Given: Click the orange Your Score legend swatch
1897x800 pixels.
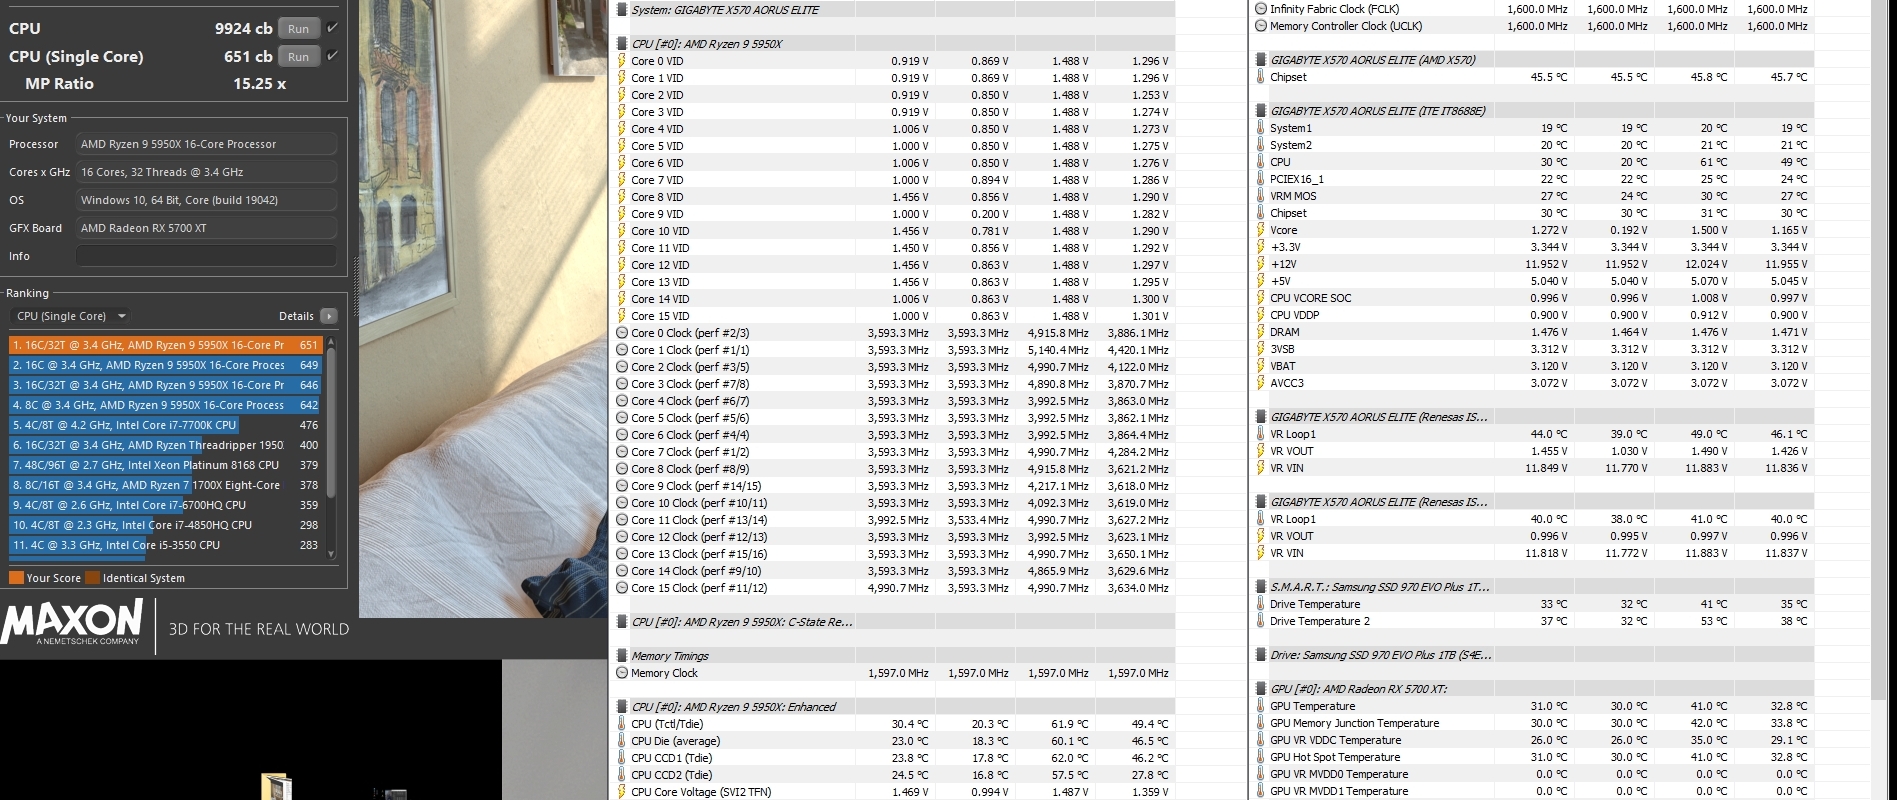Looking at the screenshot, I should pos(16,578).
